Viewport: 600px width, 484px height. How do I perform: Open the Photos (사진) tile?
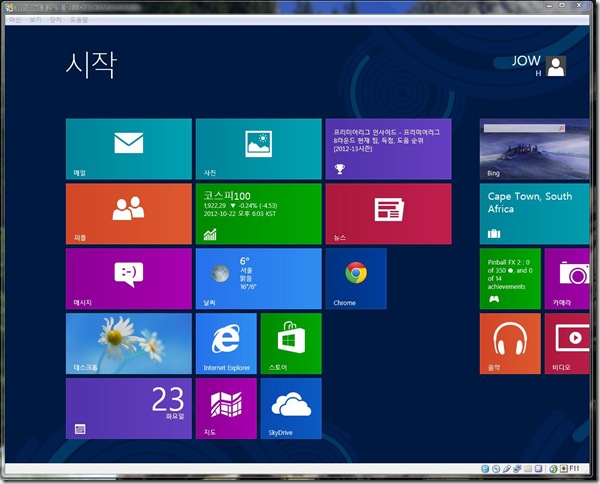point(258,148)
